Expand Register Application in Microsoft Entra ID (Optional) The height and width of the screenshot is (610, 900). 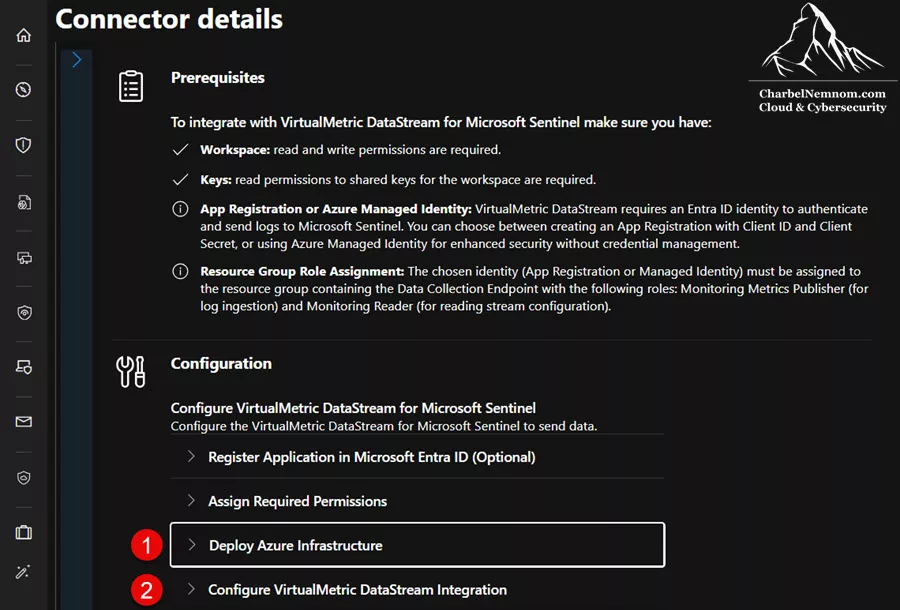(417, 457)
